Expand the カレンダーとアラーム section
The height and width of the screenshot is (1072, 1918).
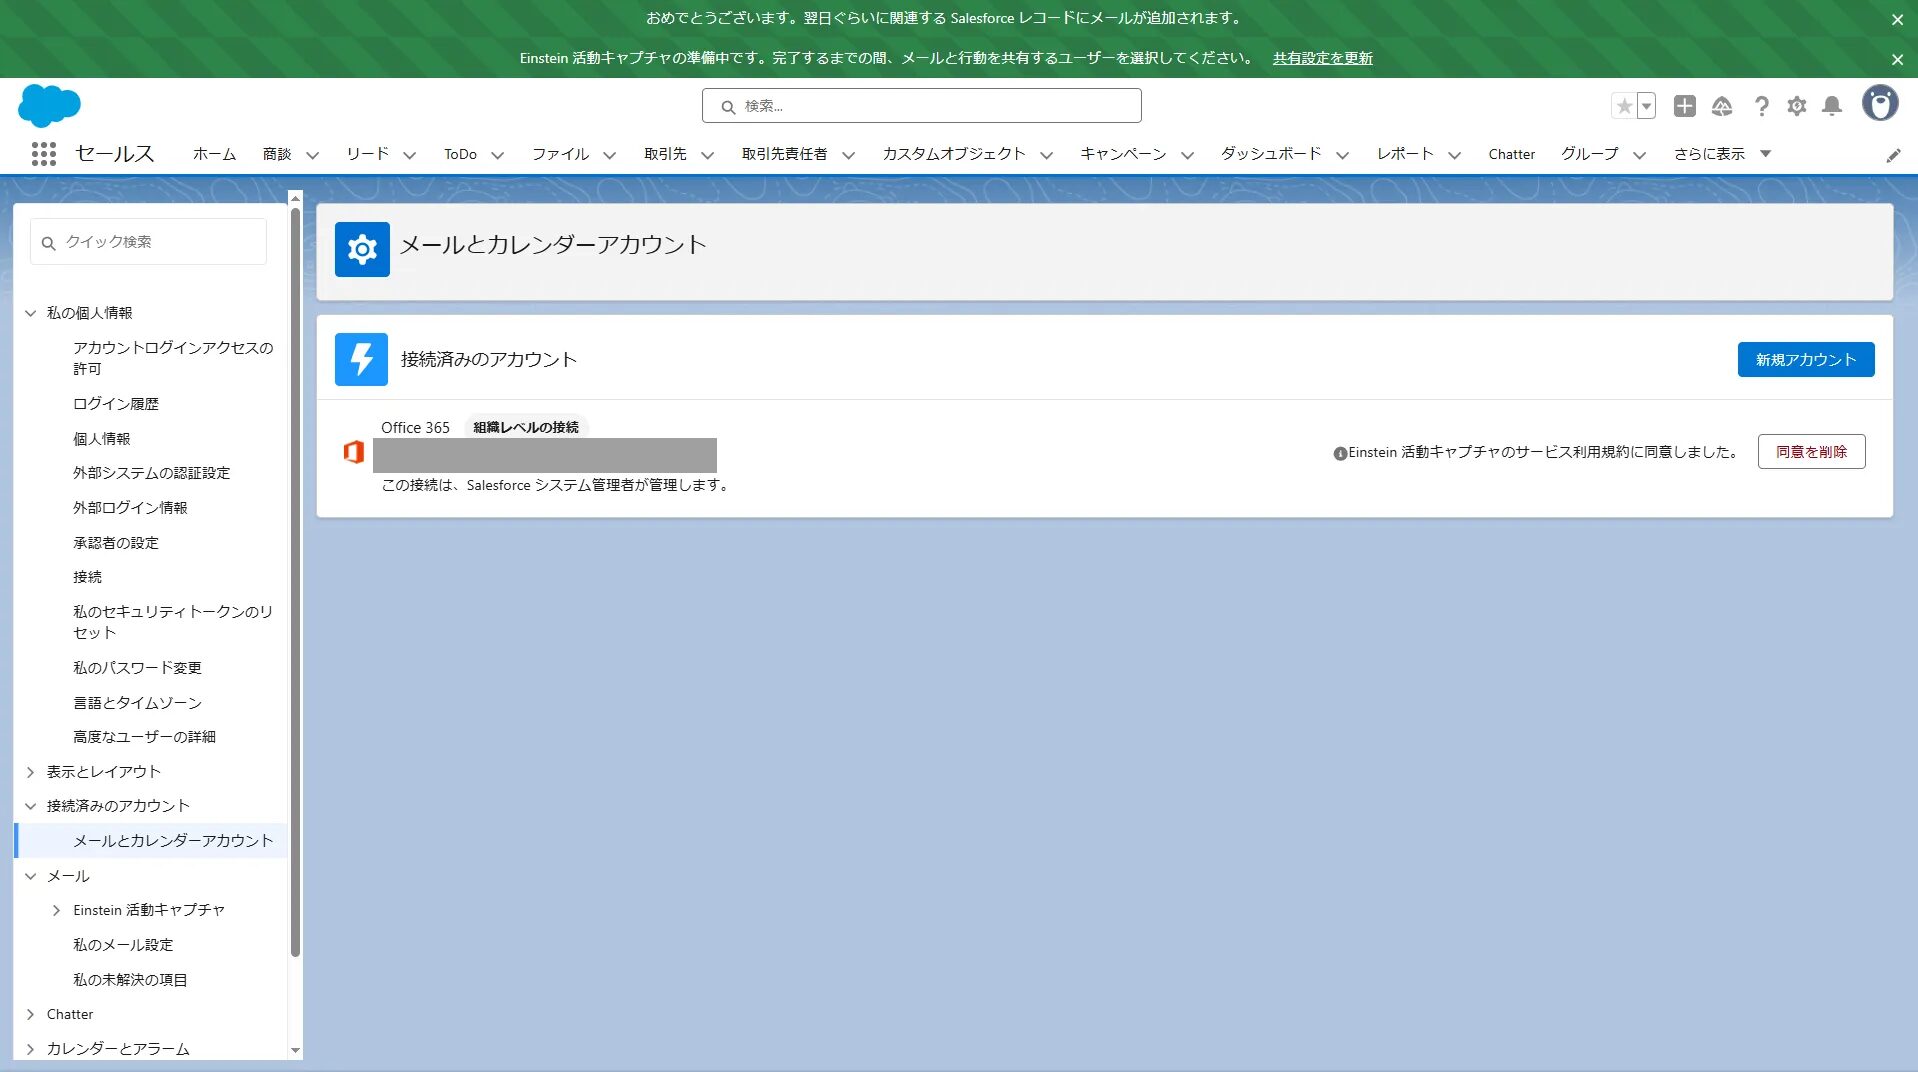pos(31,1049)
